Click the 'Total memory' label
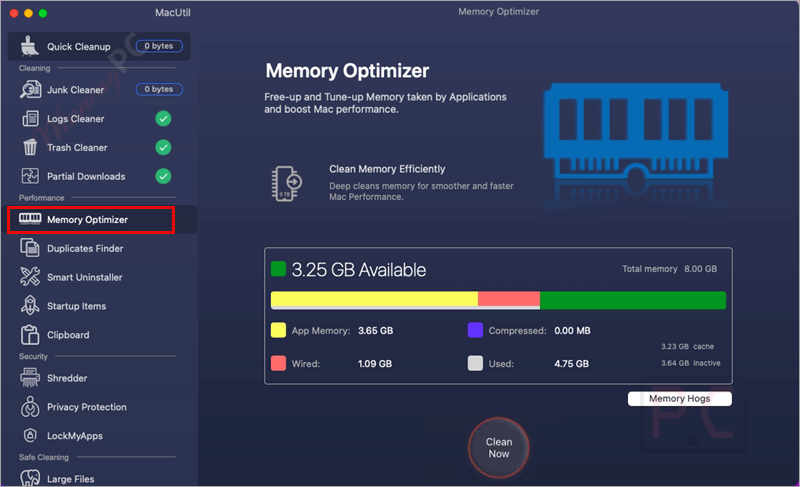This screenshot has height=487, width=800. (x=649, y=269)
